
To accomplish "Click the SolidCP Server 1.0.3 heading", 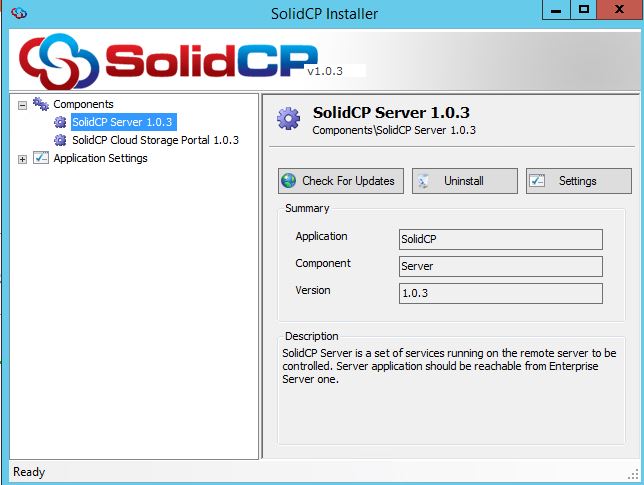I will point(391,113).
